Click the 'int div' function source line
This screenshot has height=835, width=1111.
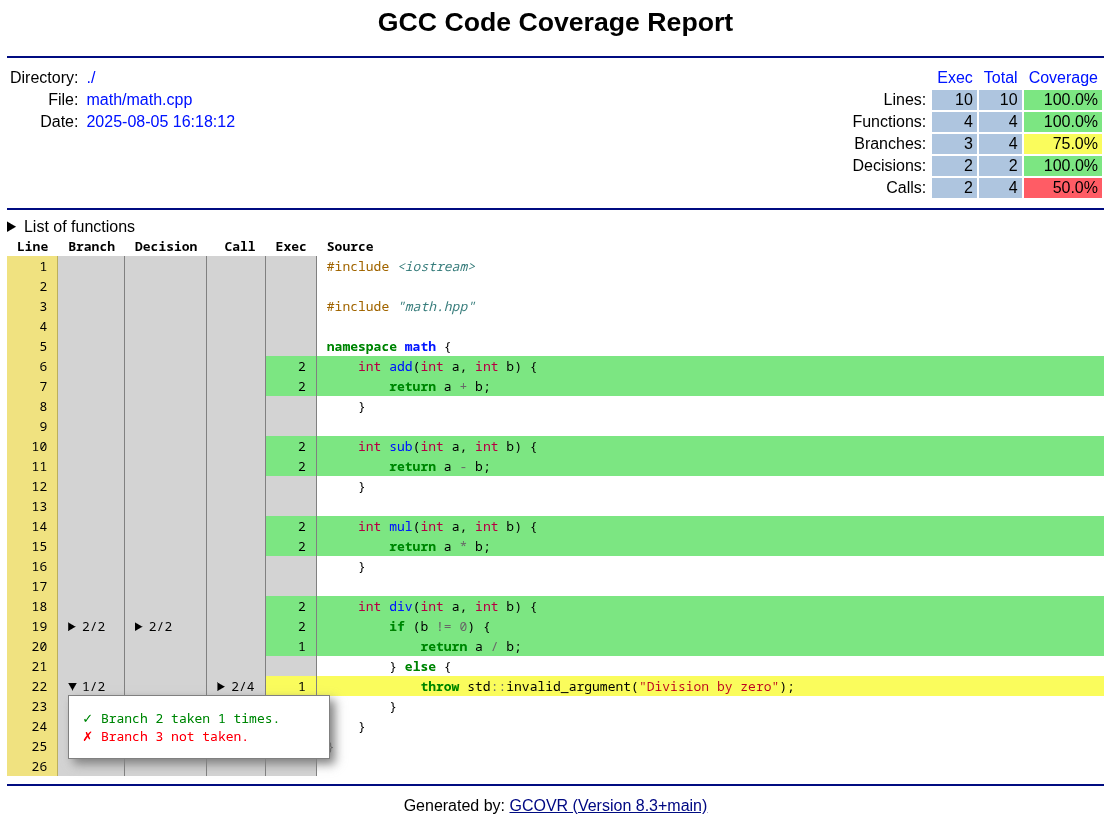pos(447,607)
